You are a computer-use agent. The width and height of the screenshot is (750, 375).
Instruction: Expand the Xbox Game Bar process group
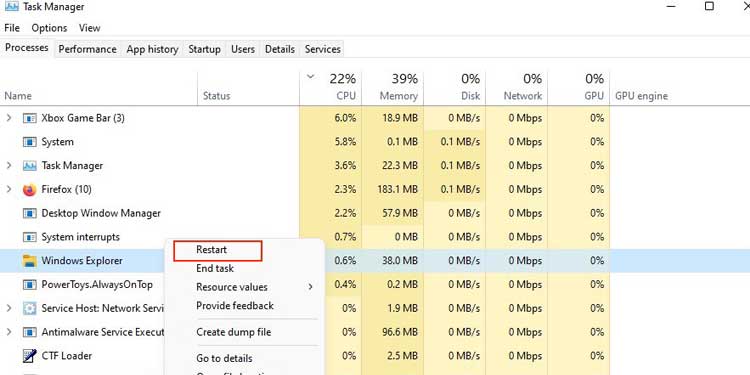pyautogui.click(x=9, y=118)
